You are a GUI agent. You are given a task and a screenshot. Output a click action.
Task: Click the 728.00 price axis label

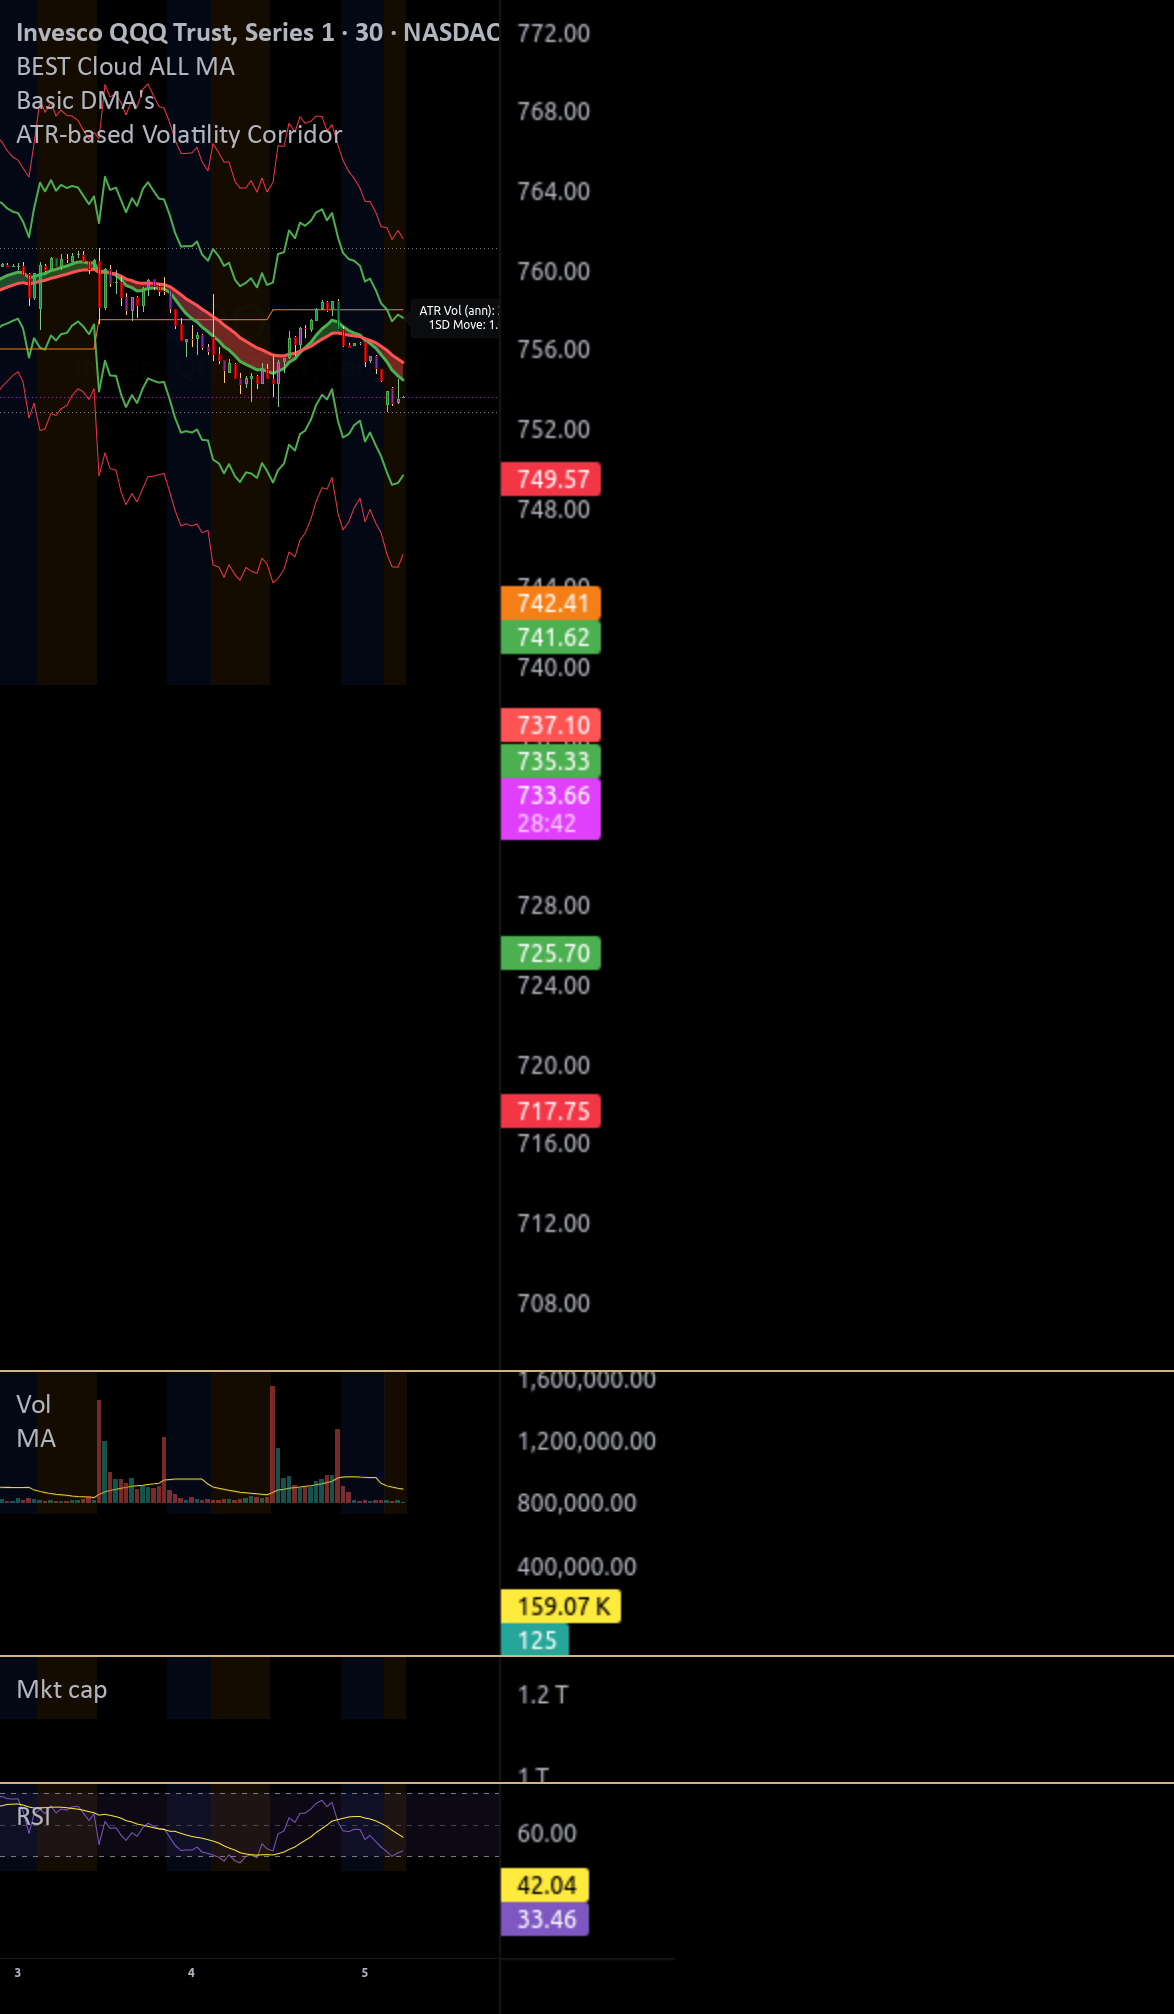tap(553, 905)
